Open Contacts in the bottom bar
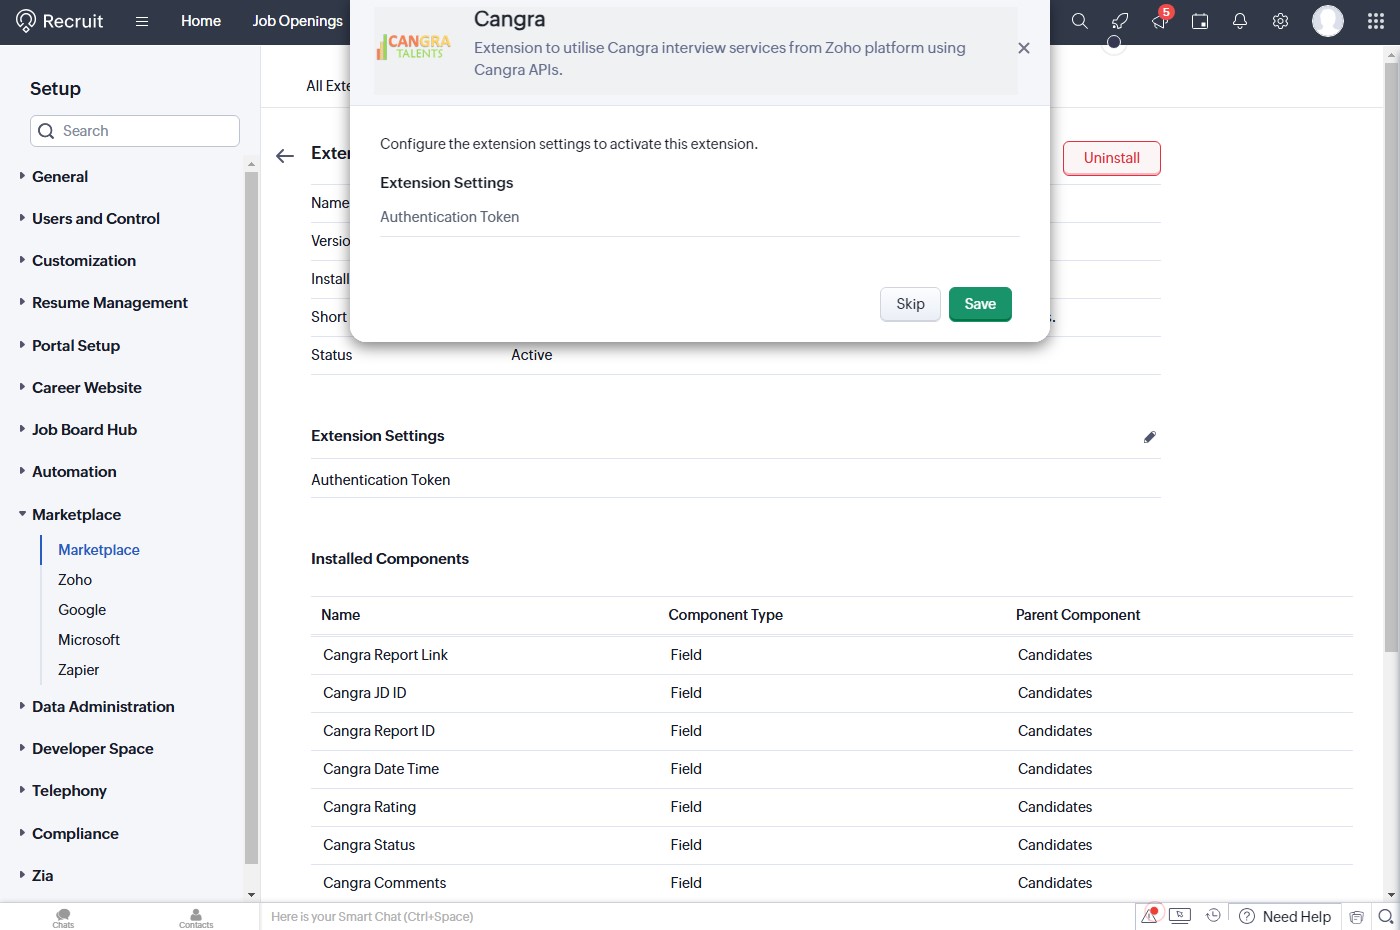Viewport: 1400px width, 930px height. pos(196,917)
